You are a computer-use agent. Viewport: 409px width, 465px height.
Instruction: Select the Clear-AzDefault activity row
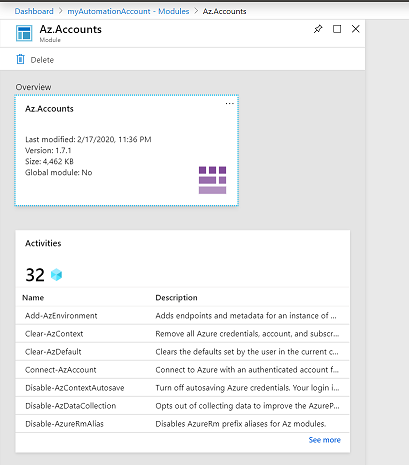pyautogui.click(x=182, y=352)
